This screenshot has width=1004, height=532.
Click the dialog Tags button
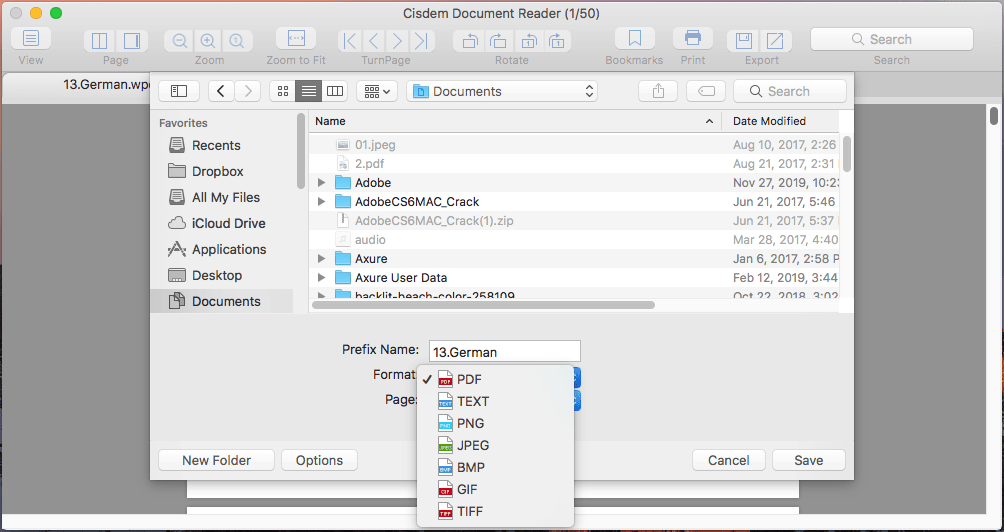706,91
